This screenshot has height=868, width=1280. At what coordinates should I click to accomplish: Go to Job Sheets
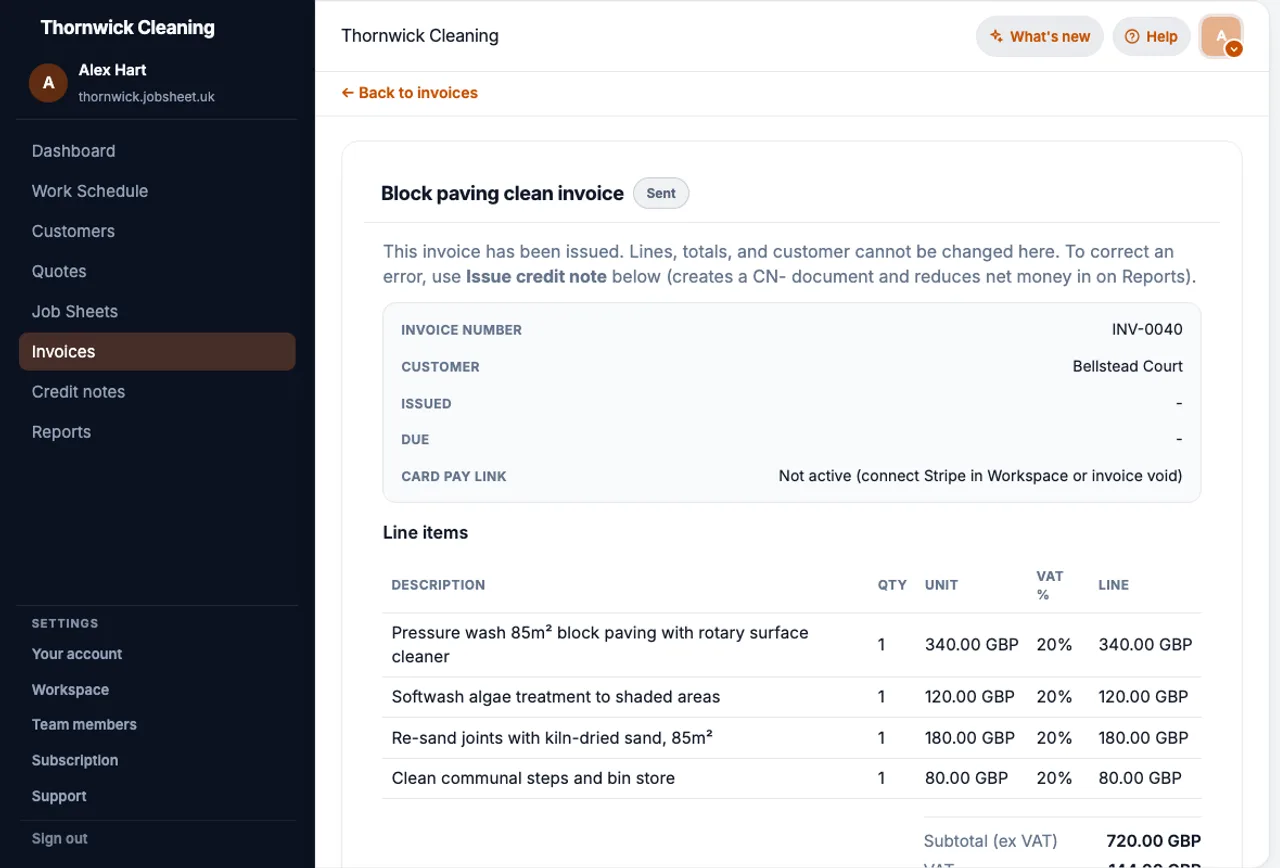tap(75, 311)
